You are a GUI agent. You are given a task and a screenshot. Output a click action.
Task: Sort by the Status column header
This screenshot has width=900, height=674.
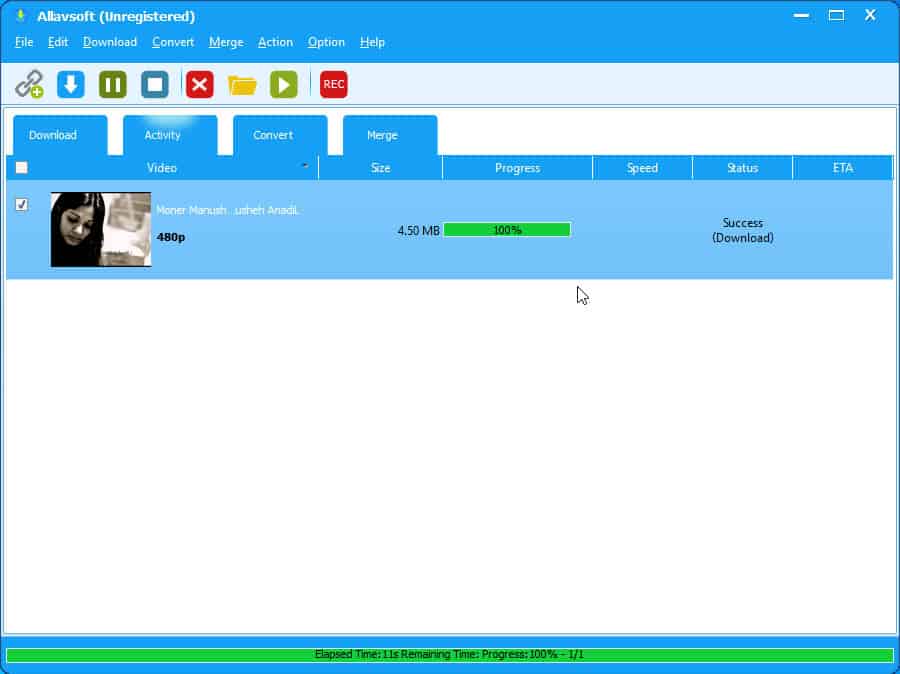(x=743, y=168)
